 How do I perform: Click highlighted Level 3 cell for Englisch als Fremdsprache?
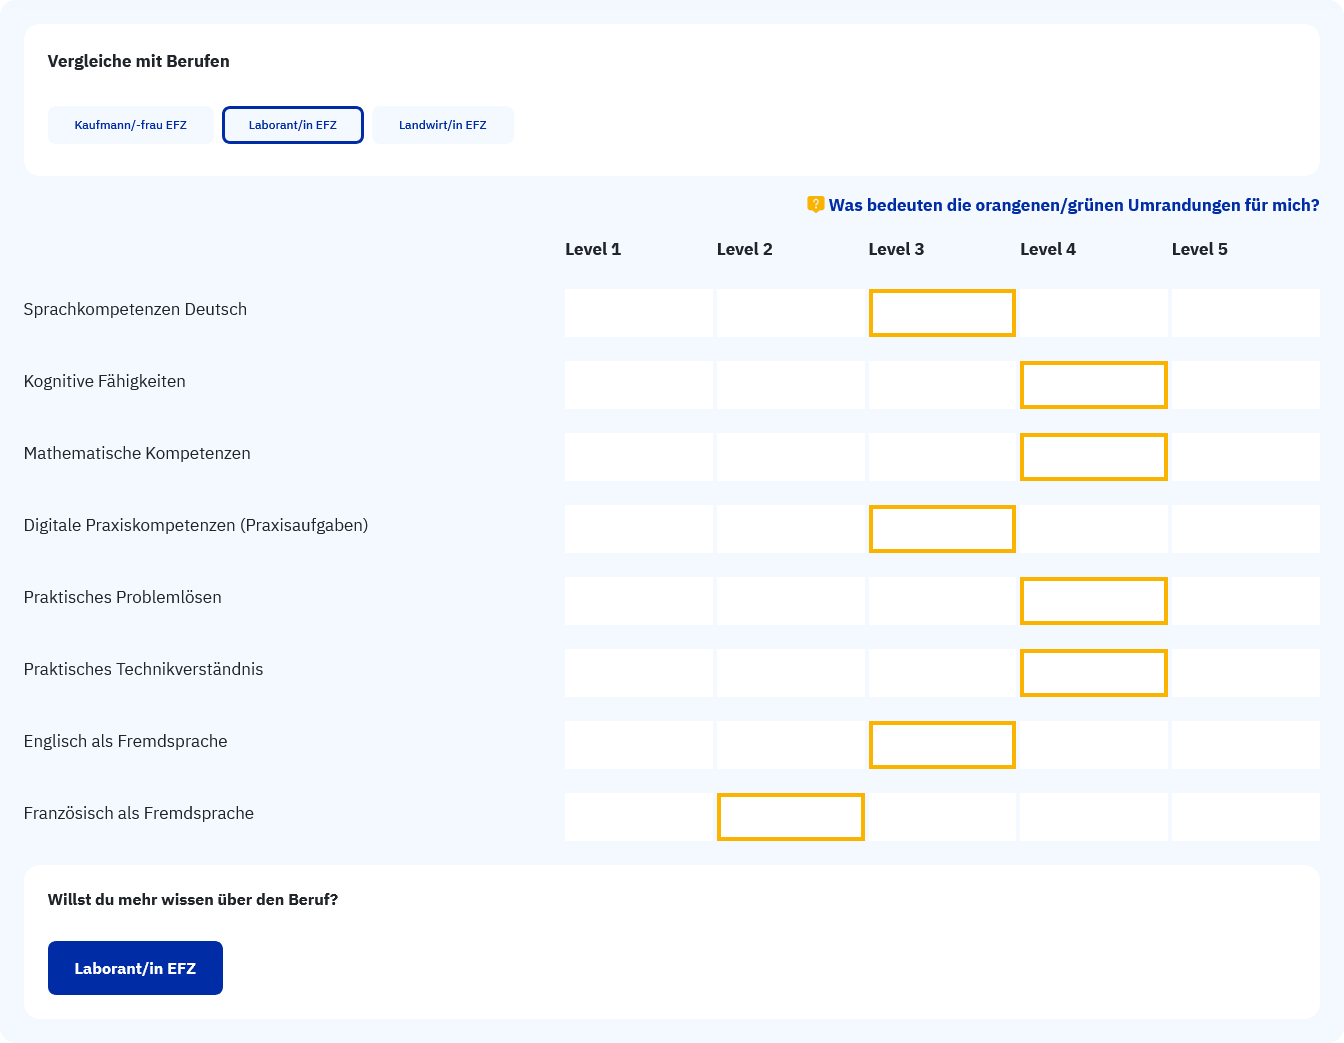[942, 745]
